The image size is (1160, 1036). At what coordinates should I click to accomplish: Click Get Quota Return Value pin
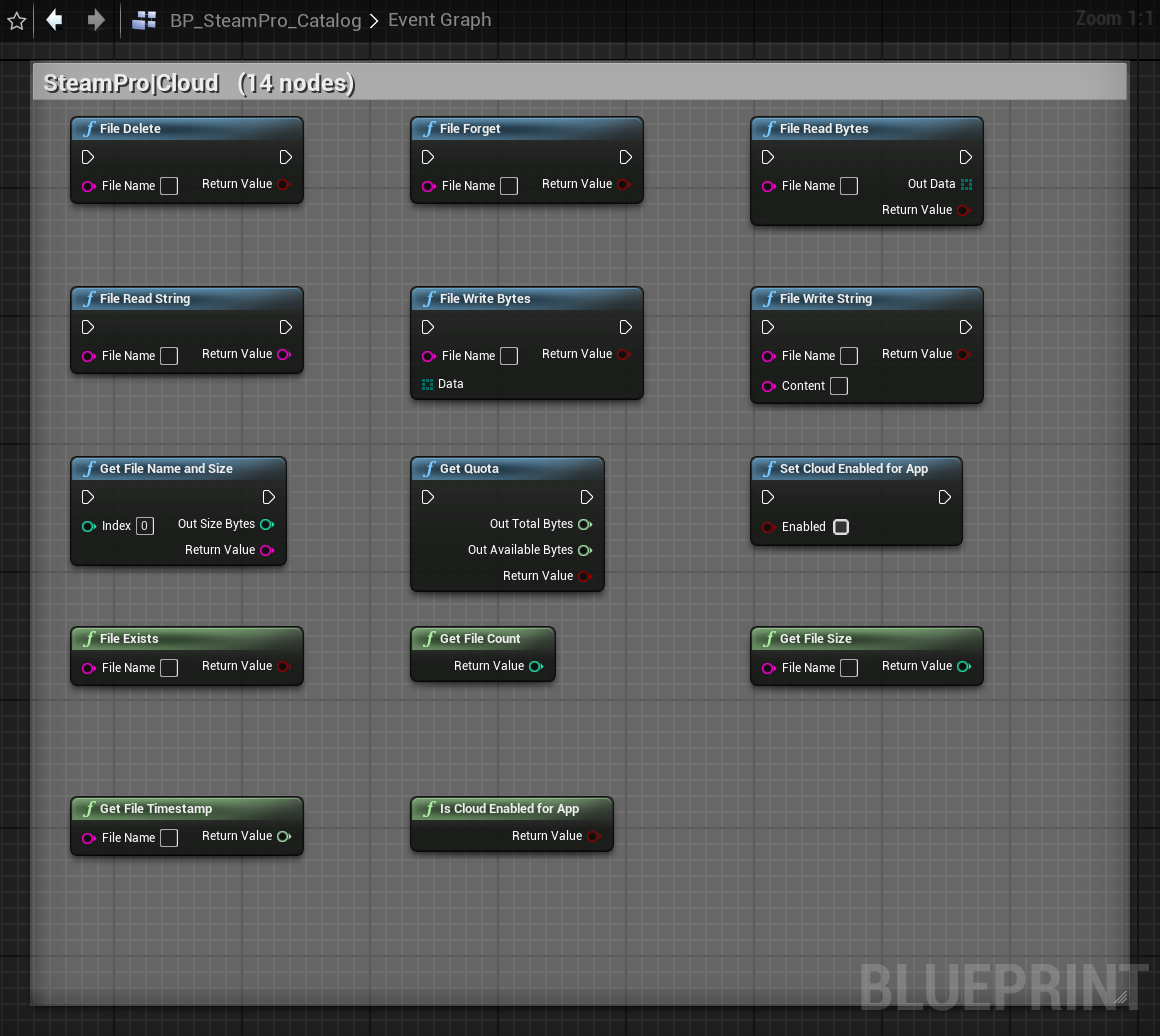click(585, 576)
